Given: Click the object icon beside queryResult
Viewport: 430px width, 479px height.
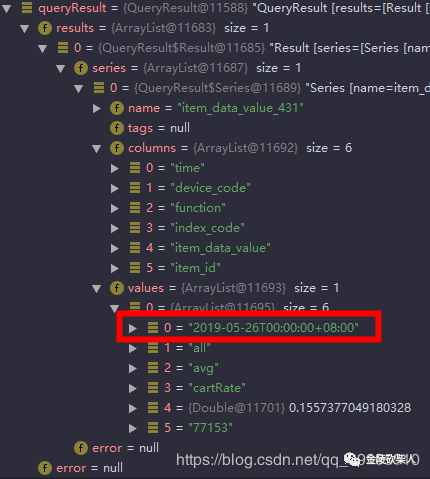Looking at the screenshot, I should click(x=27, y=8).
